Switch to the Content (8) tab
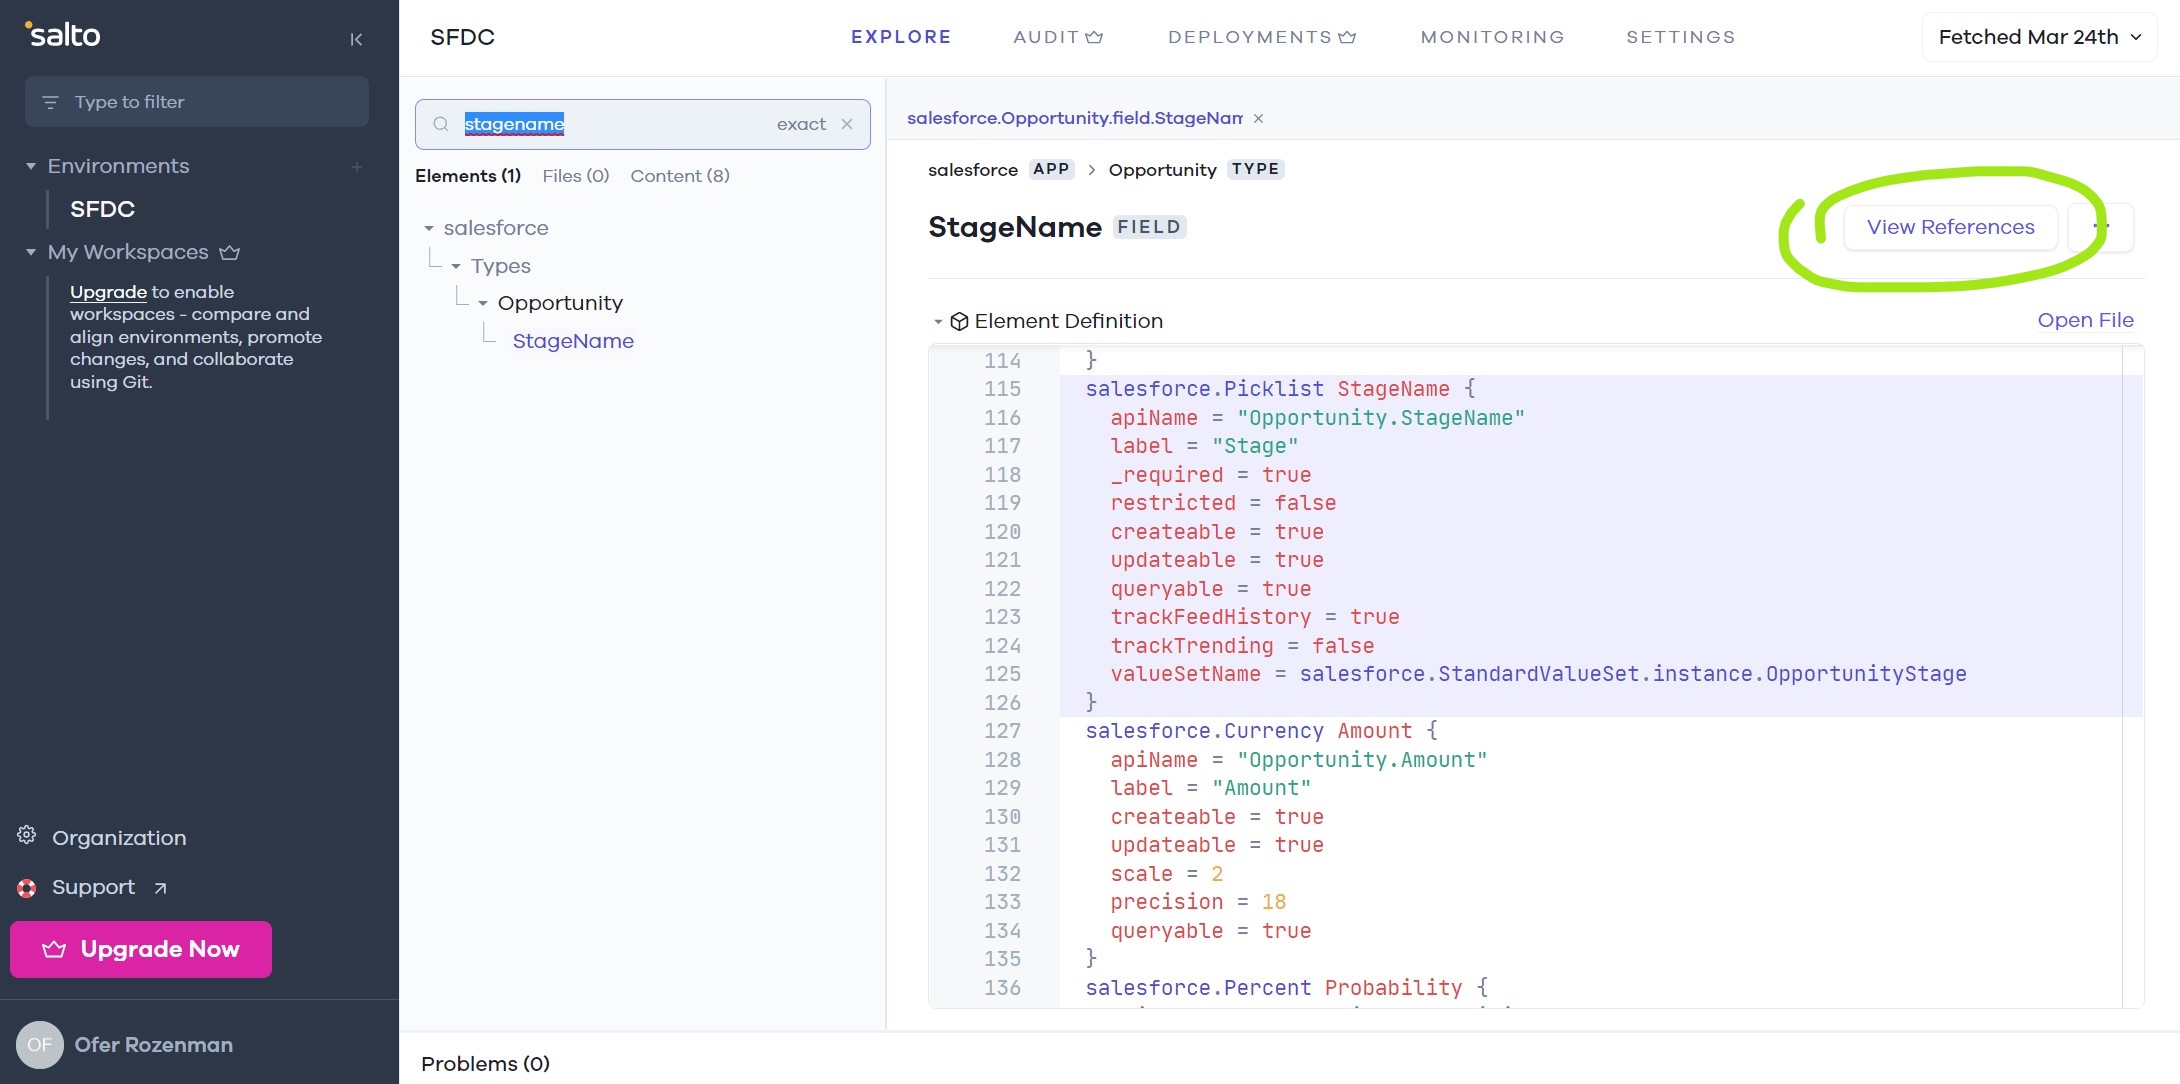 coord(679,176)
